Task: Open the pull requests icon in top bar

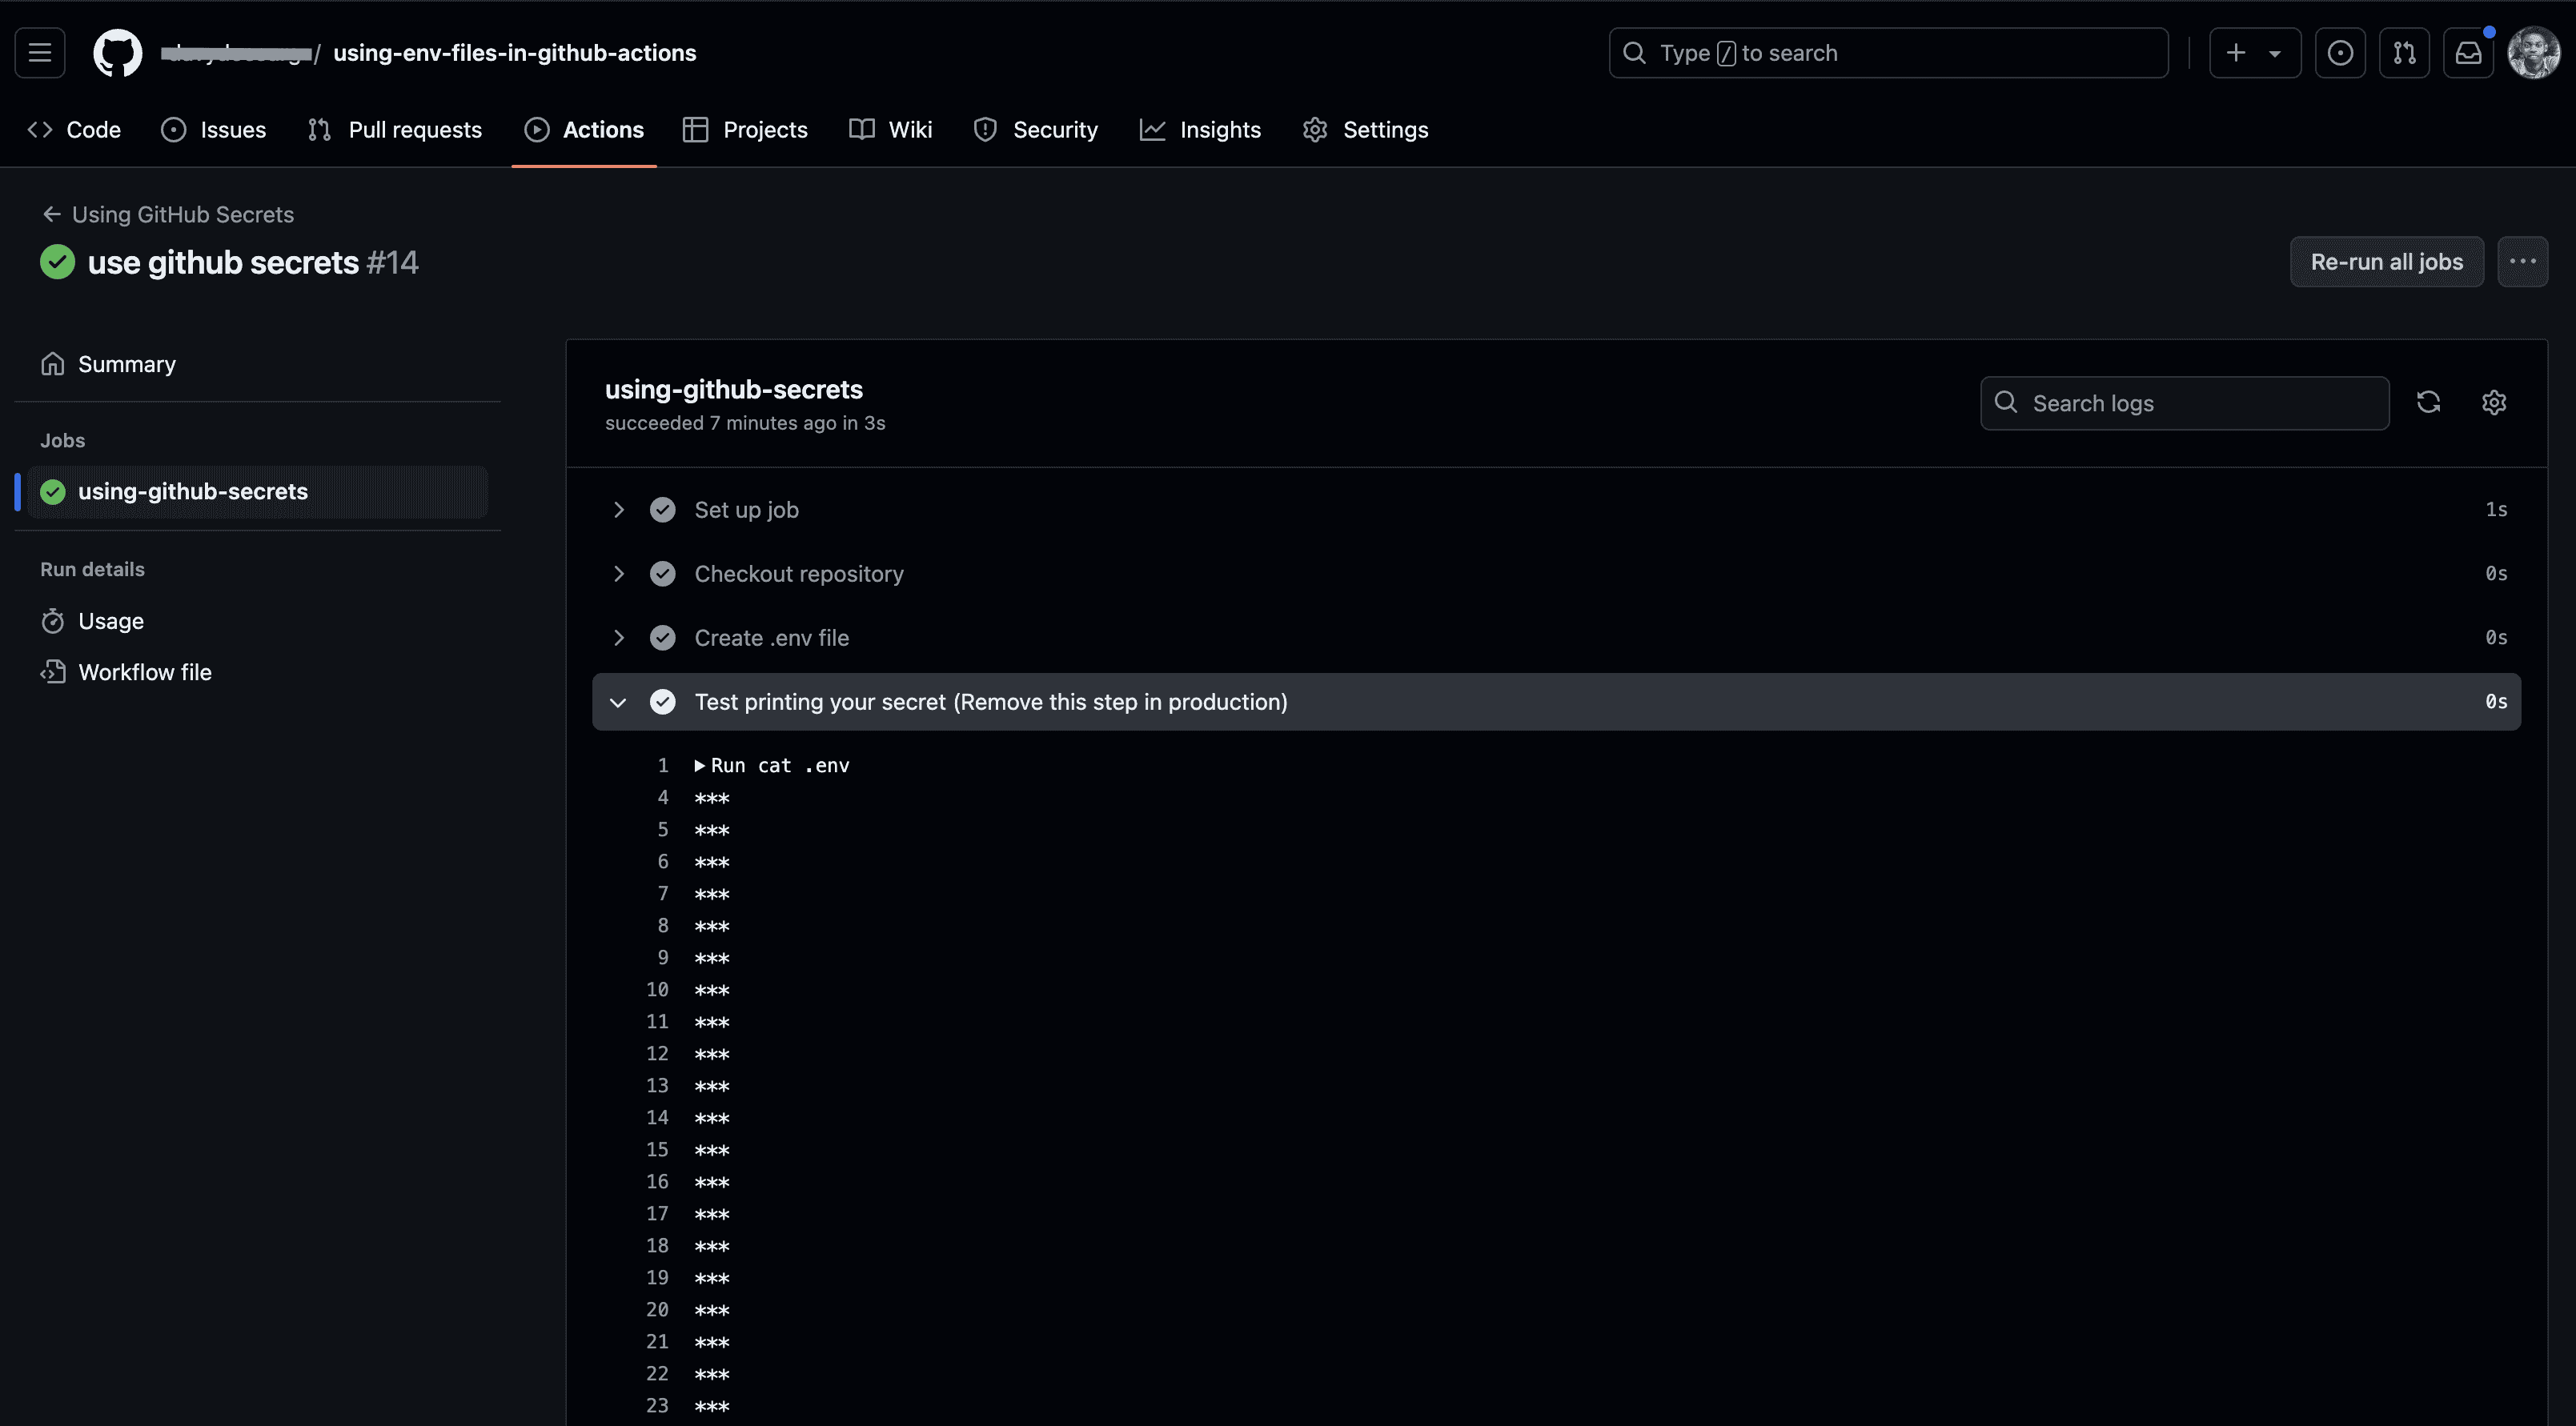Action: 2404,53
